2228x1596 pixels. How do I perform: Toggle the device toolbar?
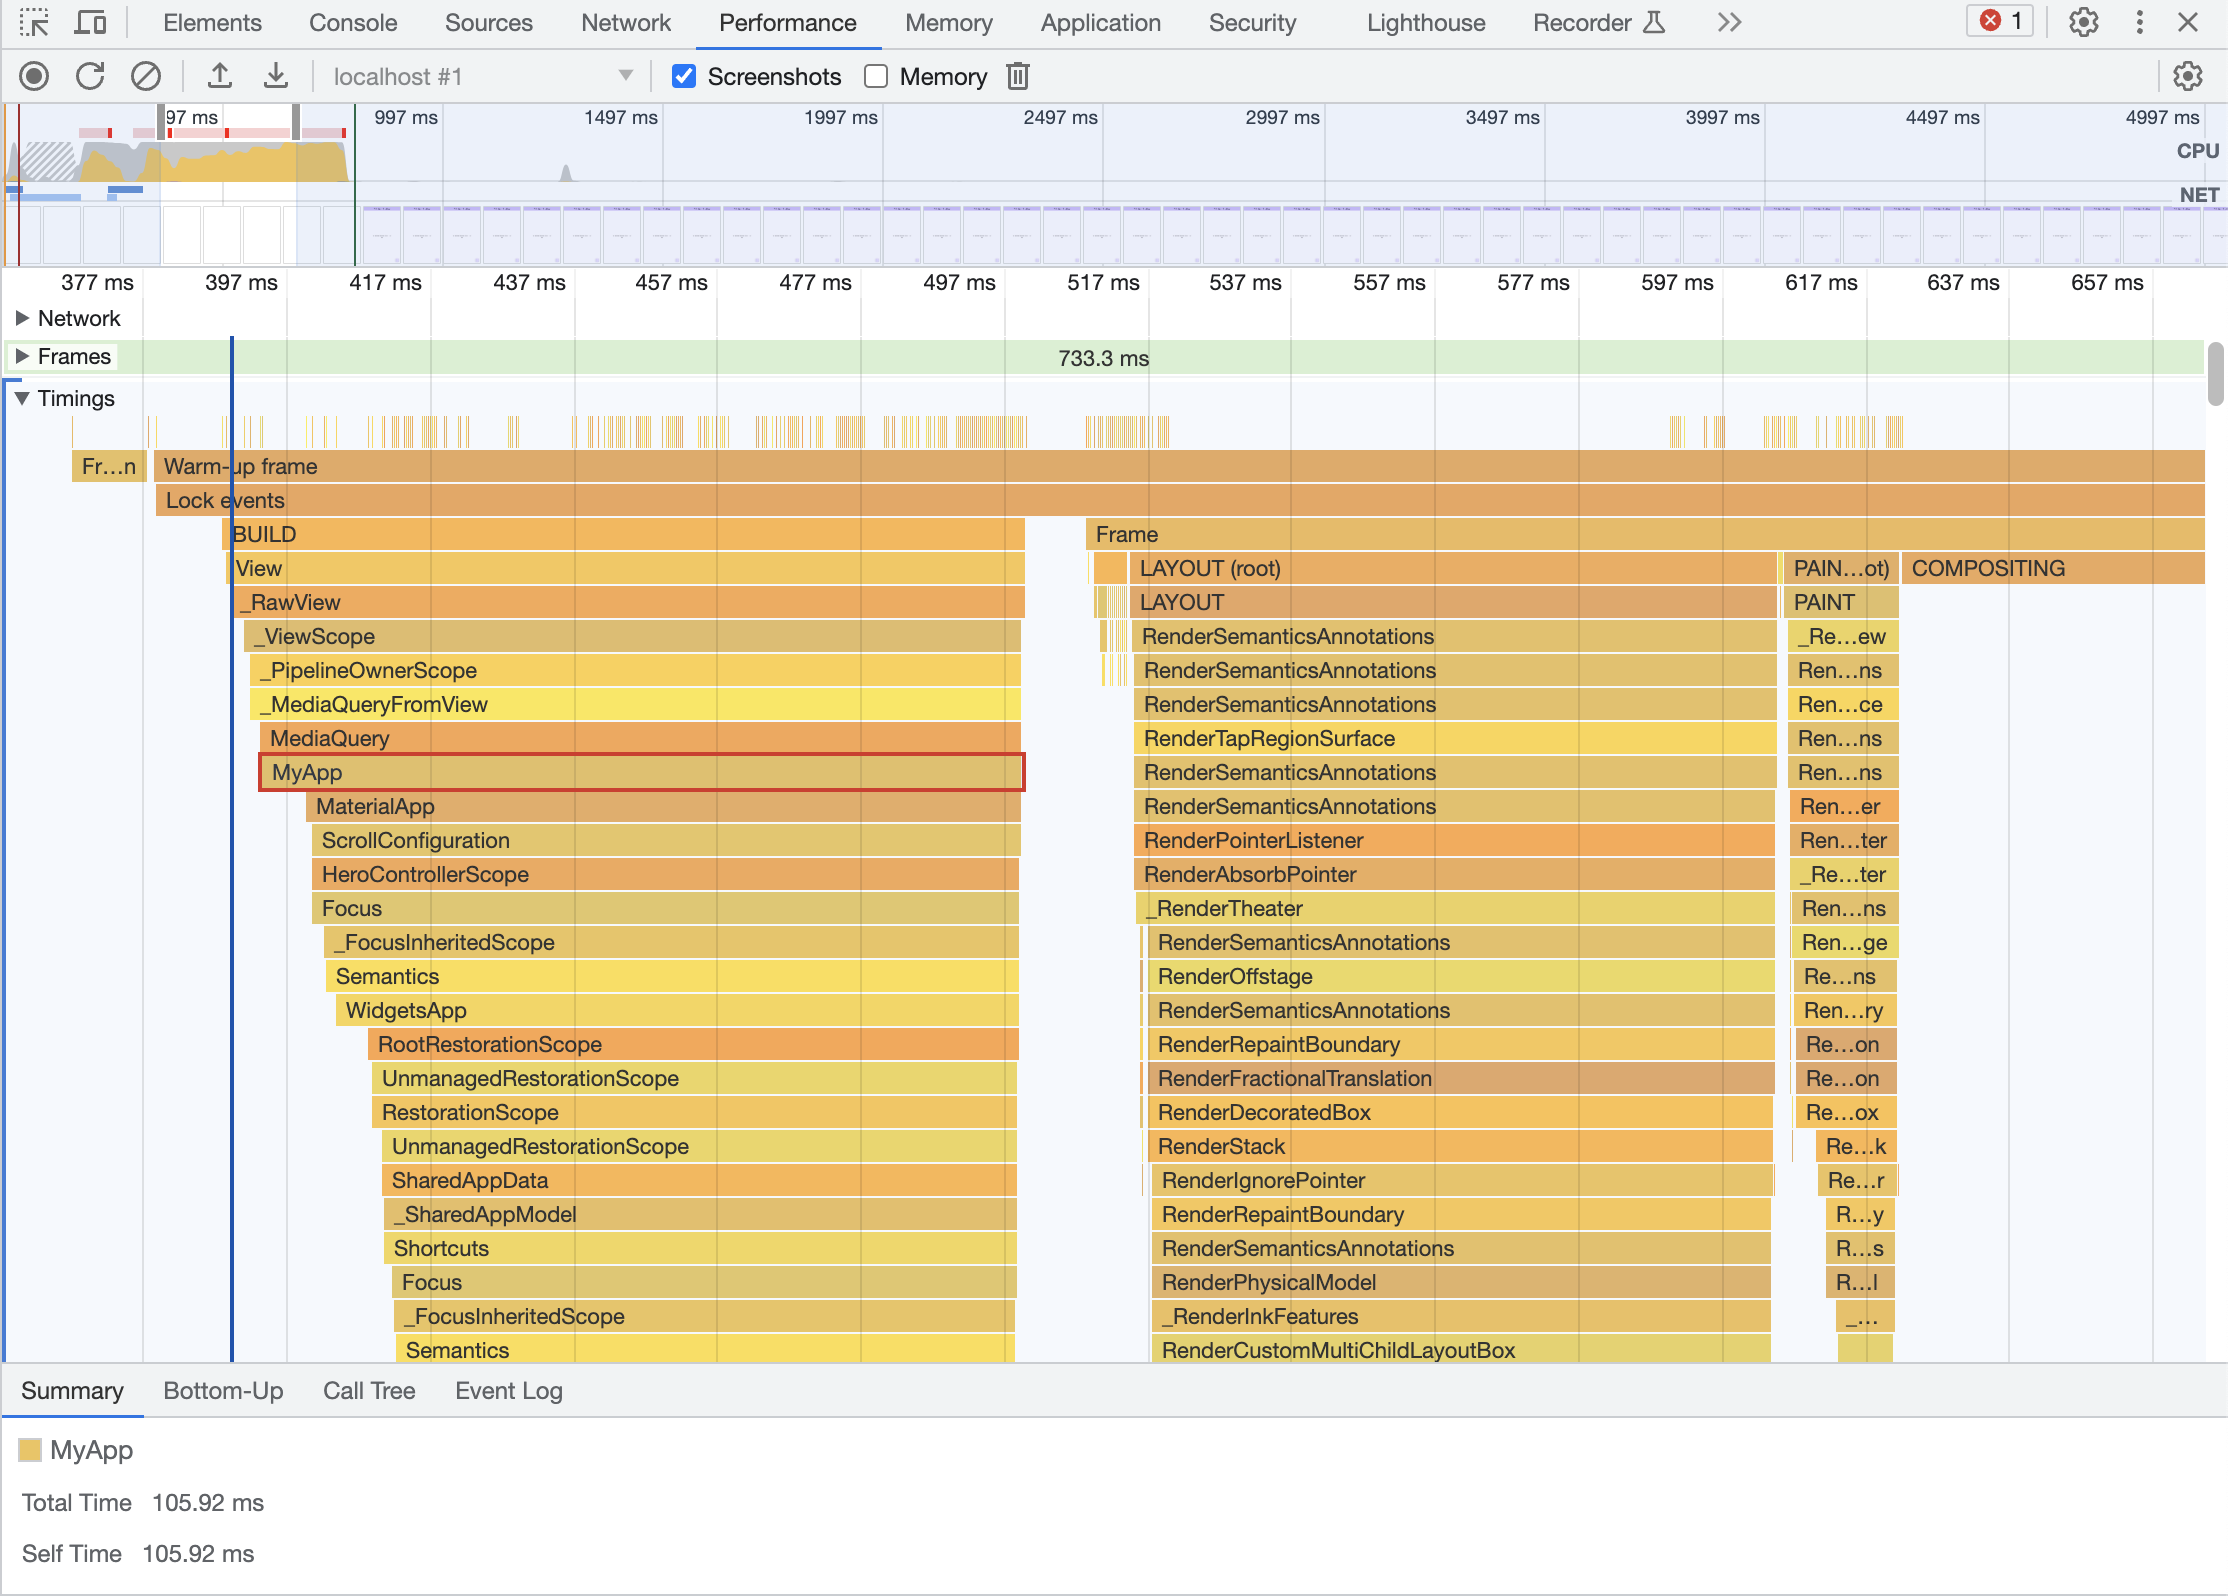tap(90, 22)
